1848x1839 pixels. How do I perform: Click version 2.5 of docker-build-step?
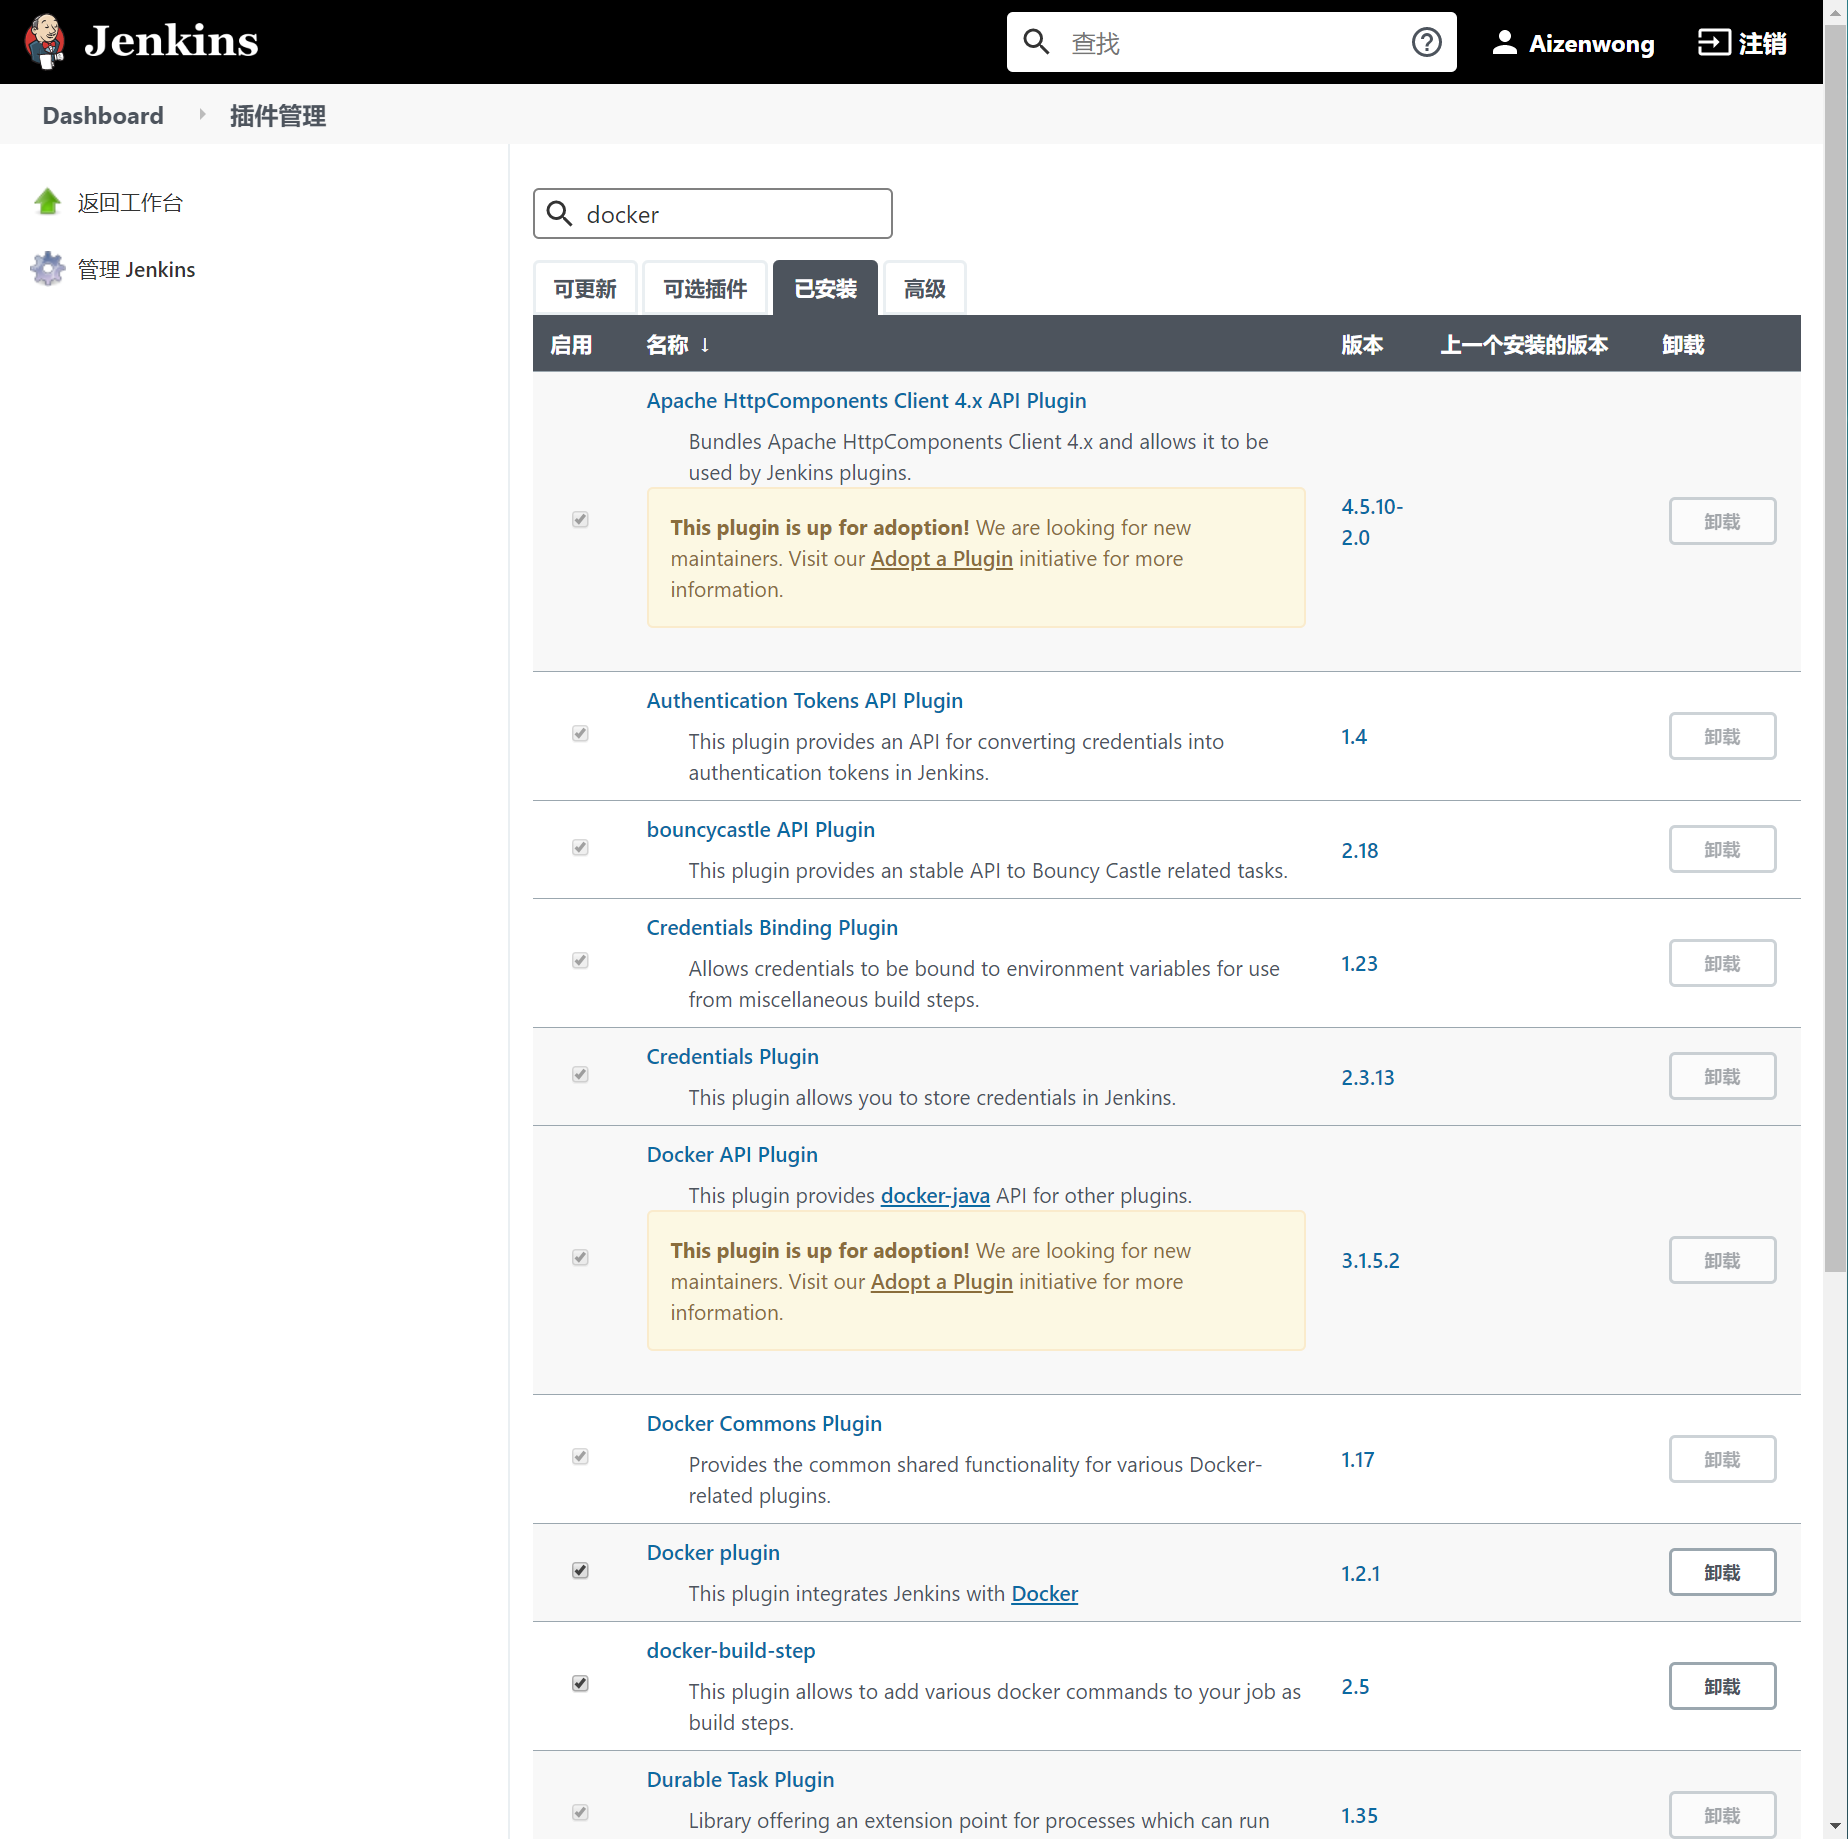point(1355,1687)
